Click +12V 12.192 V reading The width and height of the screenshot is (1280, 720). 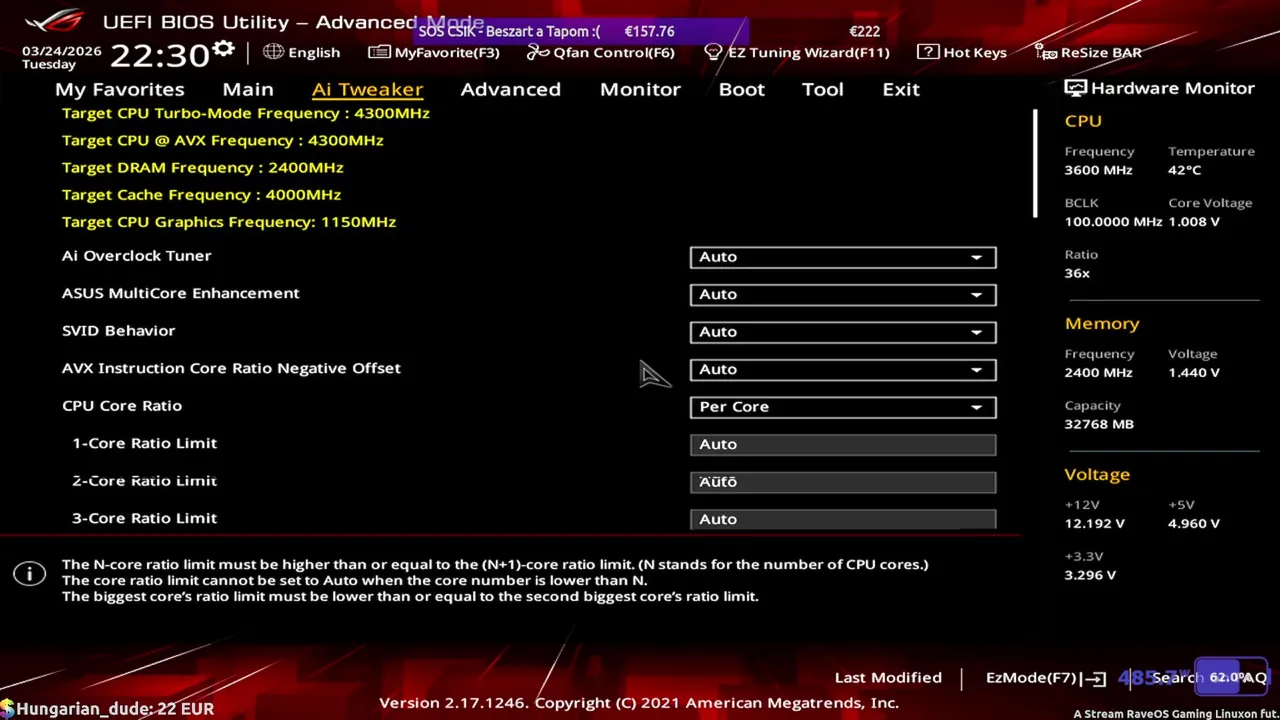pyautogui.click(x=1094, y=523)
